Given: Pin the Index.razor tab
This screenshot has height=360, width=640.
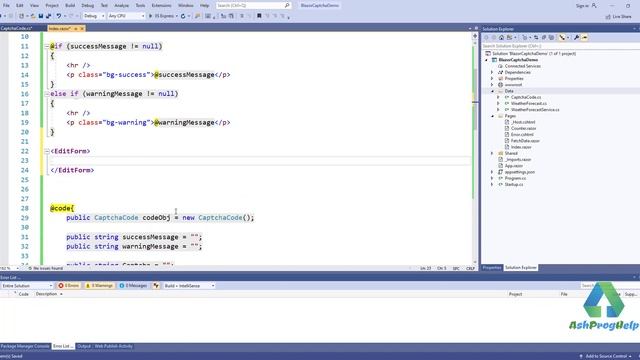Looking at the screenshot, I should 76,29.
